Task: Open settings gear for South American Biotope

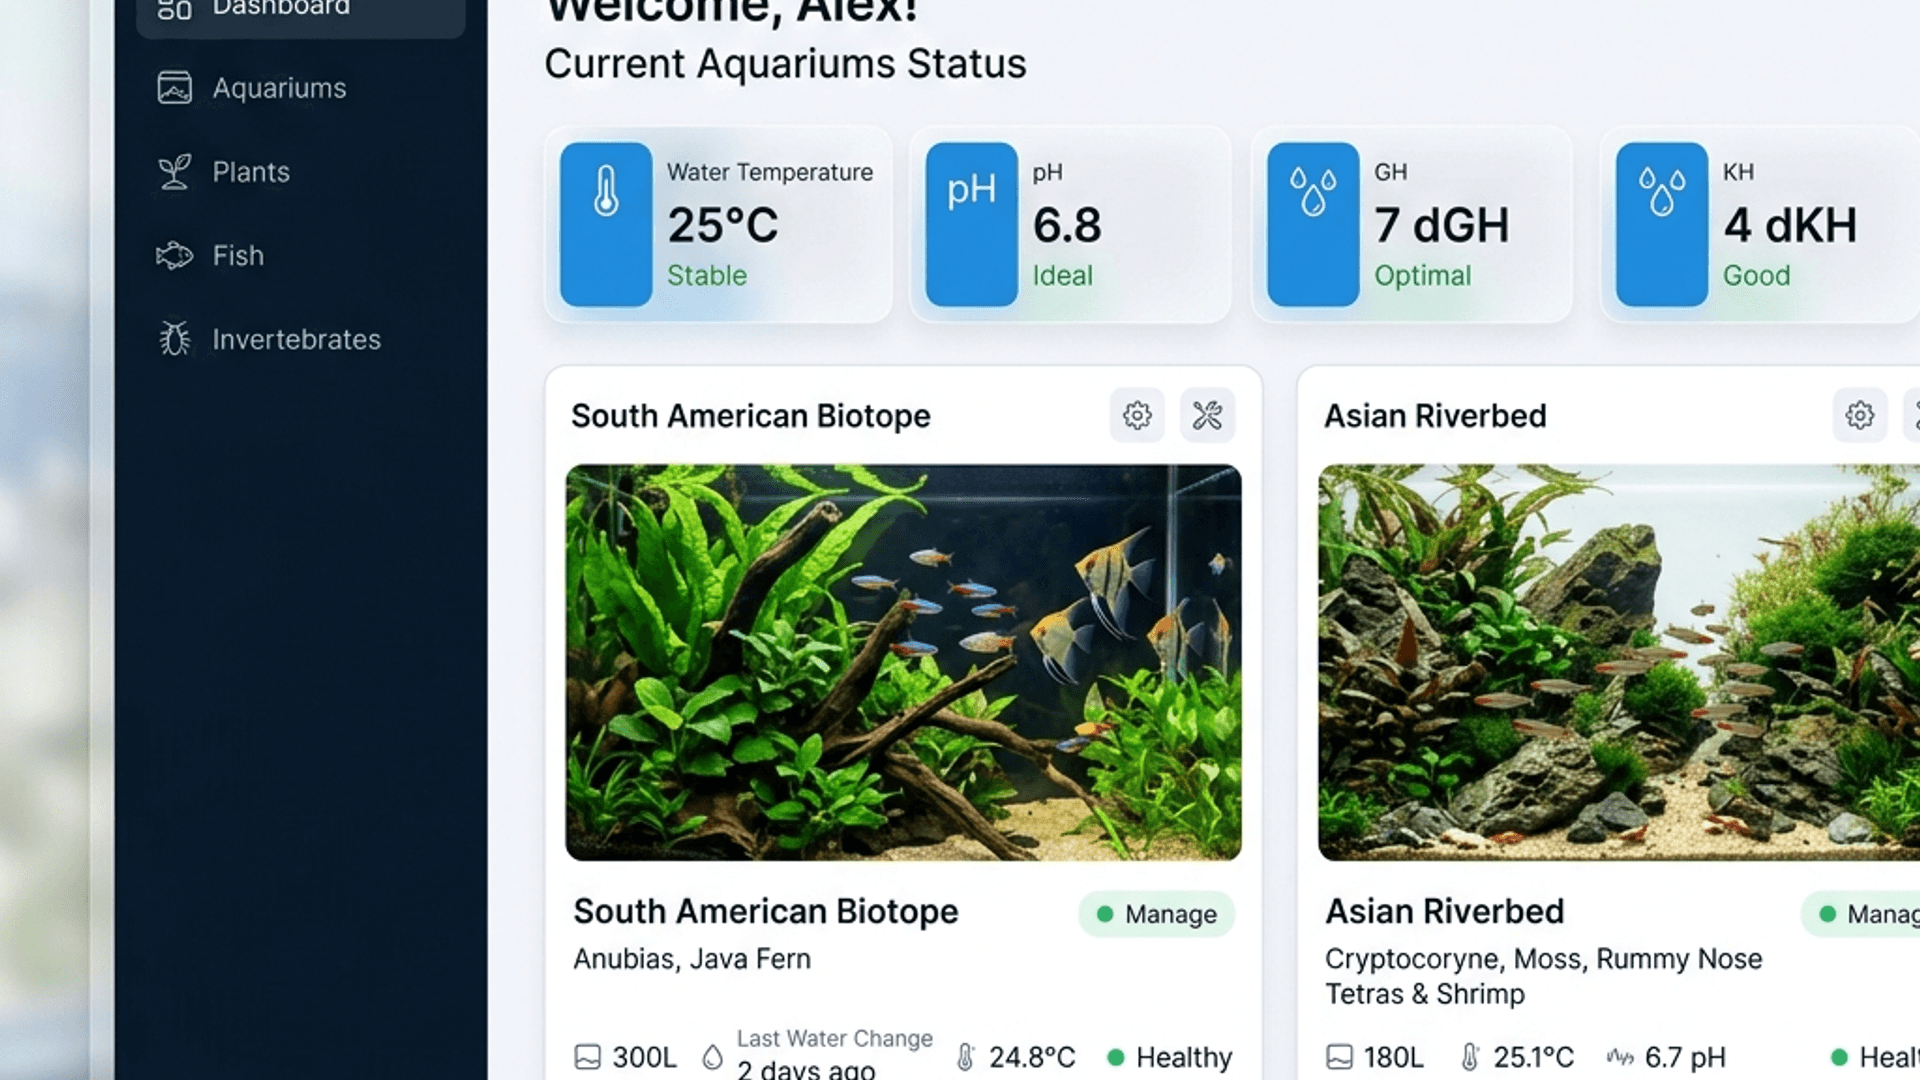Action: (1137, 415)
